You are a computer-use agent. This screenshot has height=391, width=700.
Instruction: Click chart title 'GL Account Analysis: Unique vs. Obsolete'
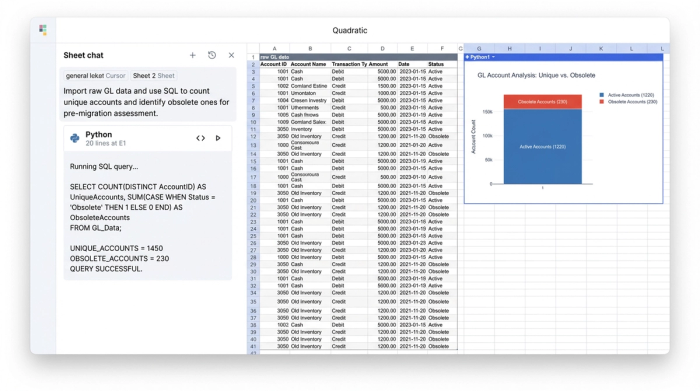(x=536, y=75)
